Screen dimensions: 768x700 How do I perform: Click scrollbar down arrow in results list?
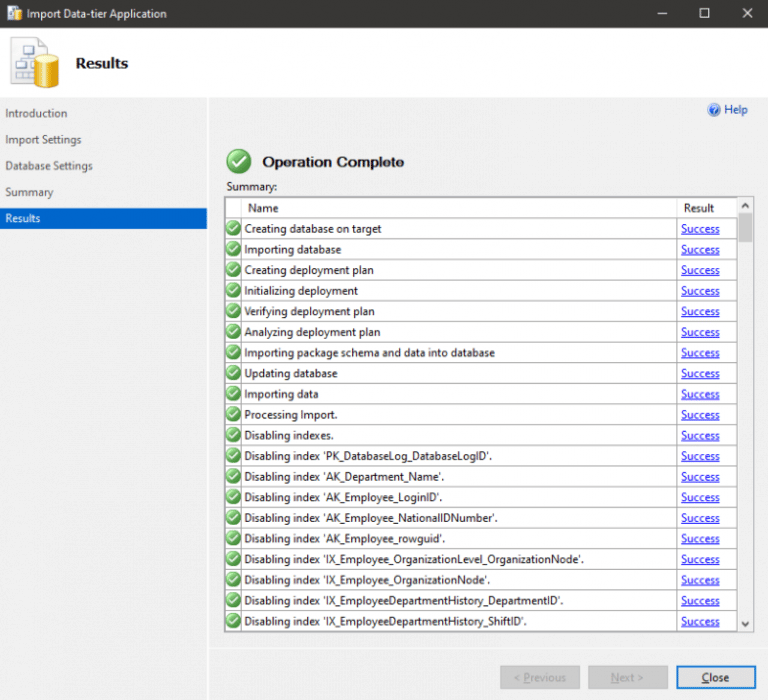pos(745,623)
